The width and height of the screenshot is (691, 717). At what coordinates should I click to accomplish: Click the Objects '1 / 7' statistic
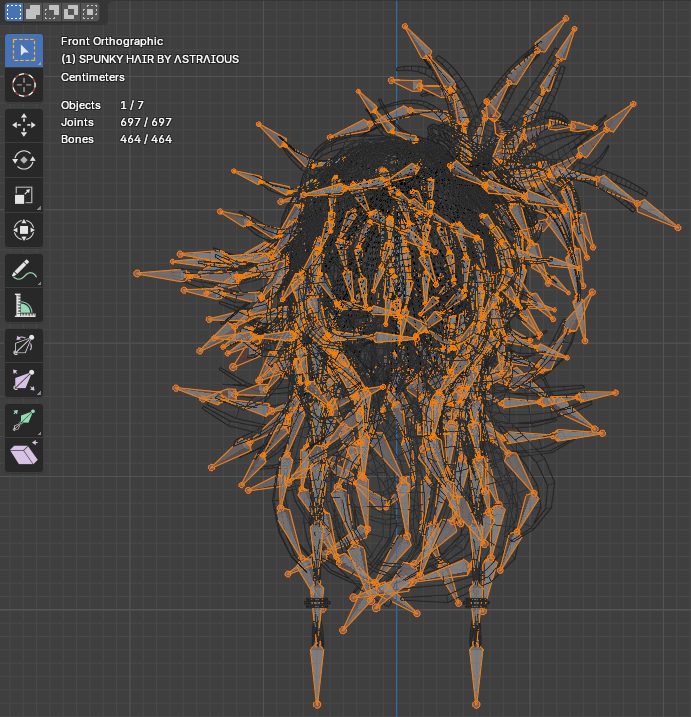(132, 105)
